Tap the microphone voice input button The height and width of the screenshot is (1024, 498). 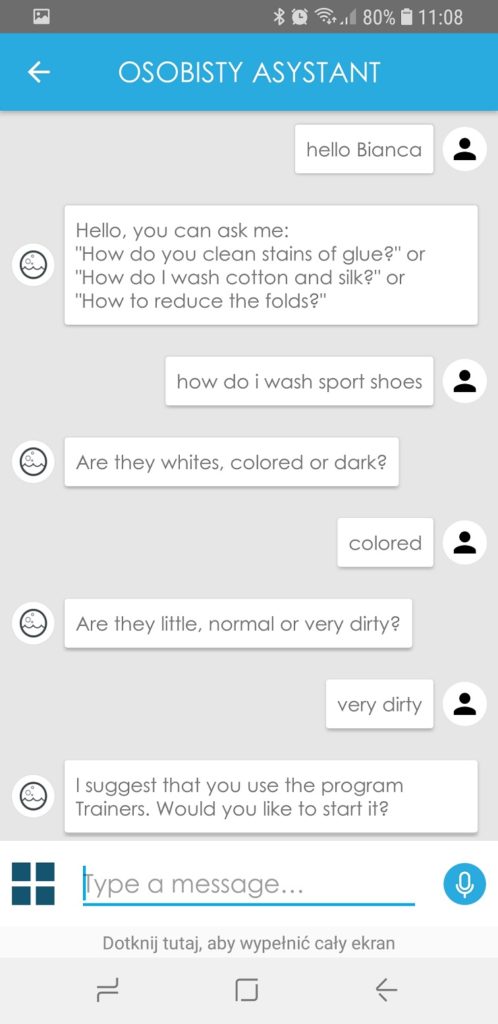coord(465,884)
